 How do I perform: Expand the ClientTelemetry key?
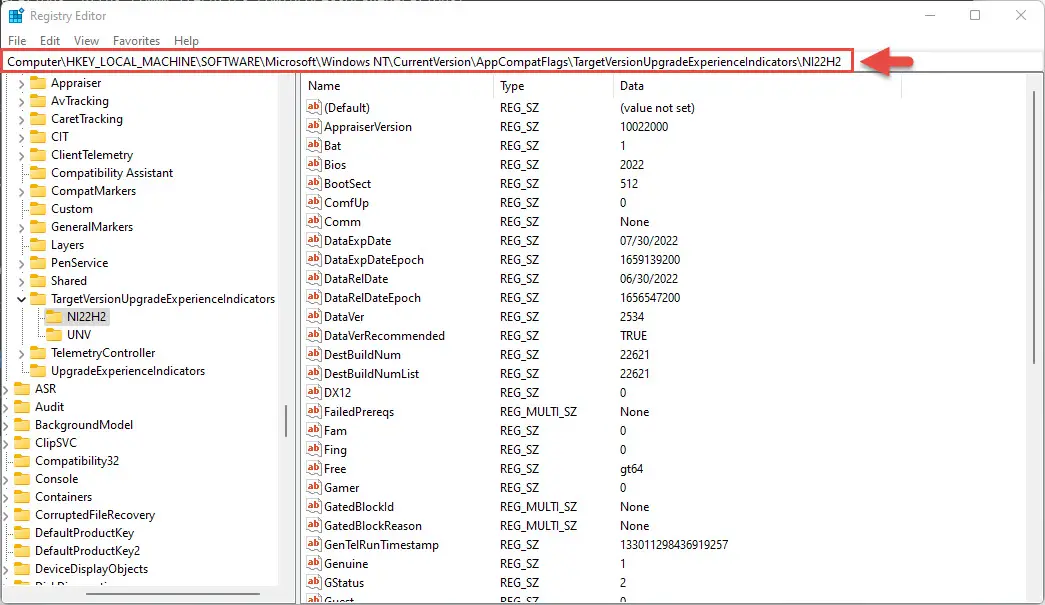click(21, 155)
